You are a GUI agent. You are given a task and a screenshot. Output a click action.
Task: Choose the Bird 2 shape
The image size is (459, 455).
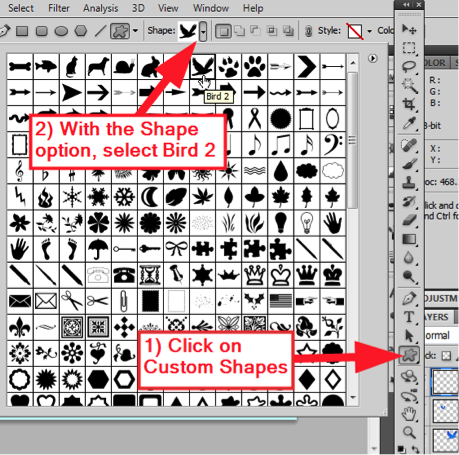(x=203, y=66)
